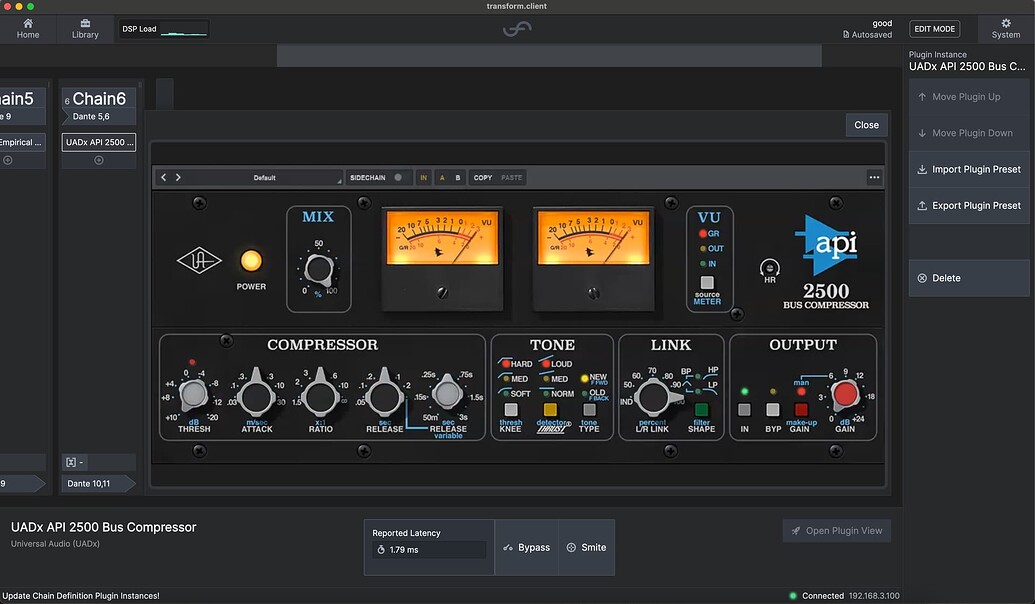The image size is (1035, 604).
Task: Switch to the Library tab
Action: tap(85, 28)
